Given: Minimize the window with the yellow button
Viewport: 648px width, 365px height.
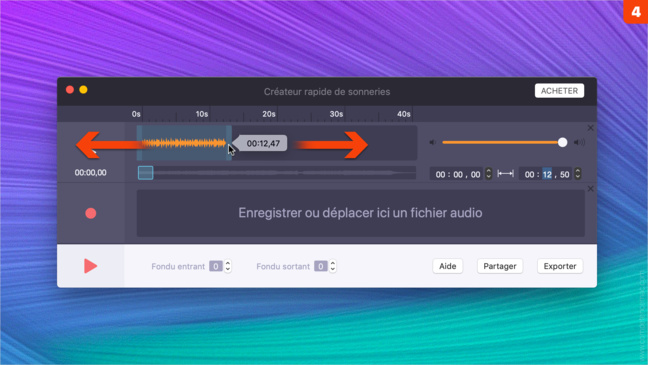Looking at the screenshot, I should tap(83, 90).
